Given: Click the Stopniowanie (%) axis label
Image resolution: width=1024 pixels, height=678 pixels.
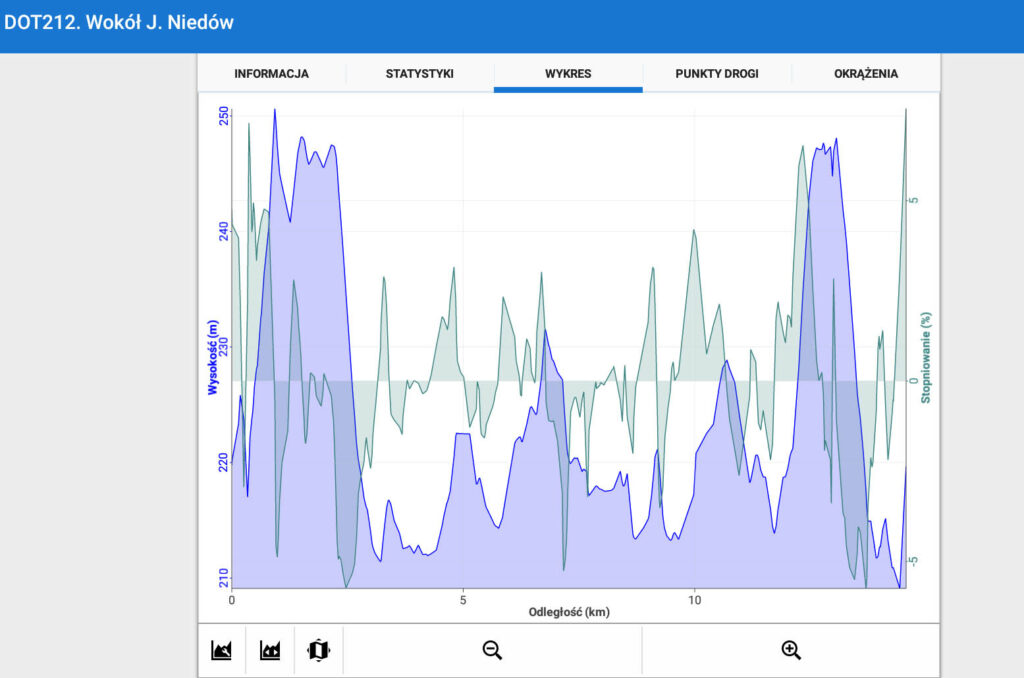Looking at the screenshot, I should [926, 357].
